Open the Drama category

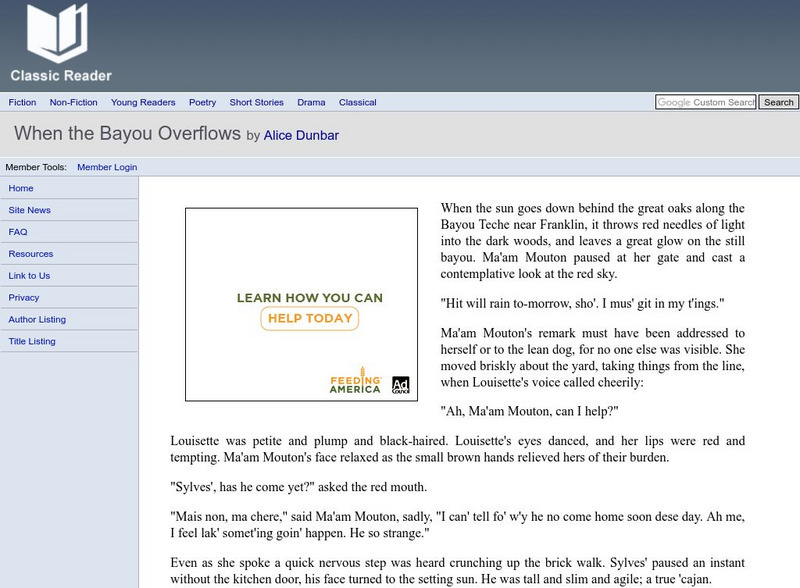(x=310, y=102)
